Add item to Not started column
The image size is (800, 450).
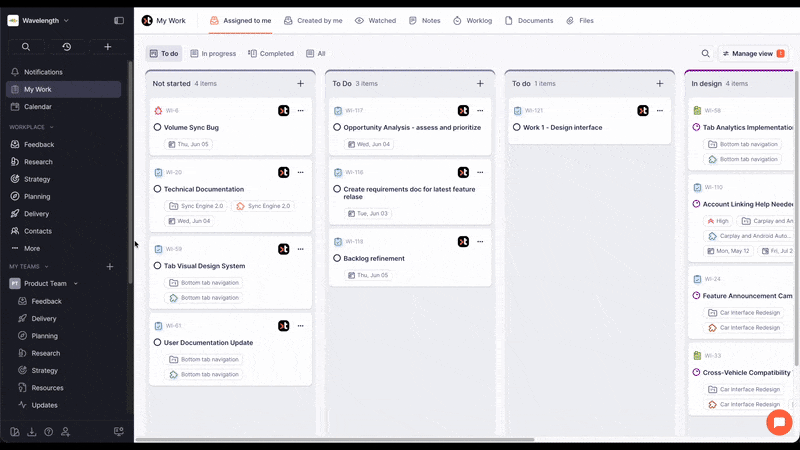301,83
